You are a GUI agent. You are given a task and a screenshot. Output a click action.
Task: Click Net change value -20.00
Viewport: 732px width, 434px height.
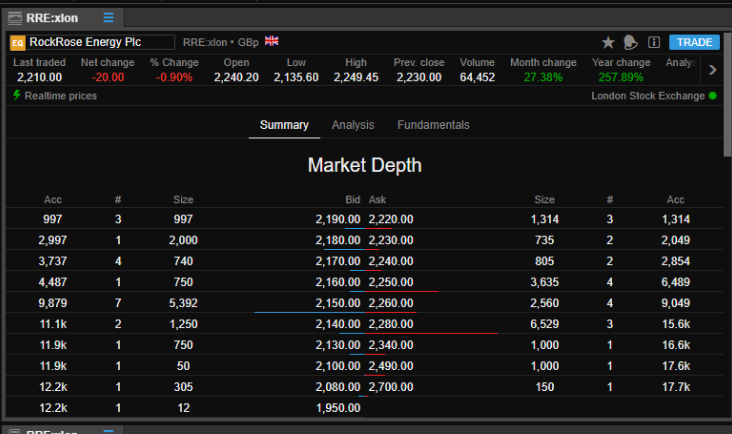pos(108,77)
